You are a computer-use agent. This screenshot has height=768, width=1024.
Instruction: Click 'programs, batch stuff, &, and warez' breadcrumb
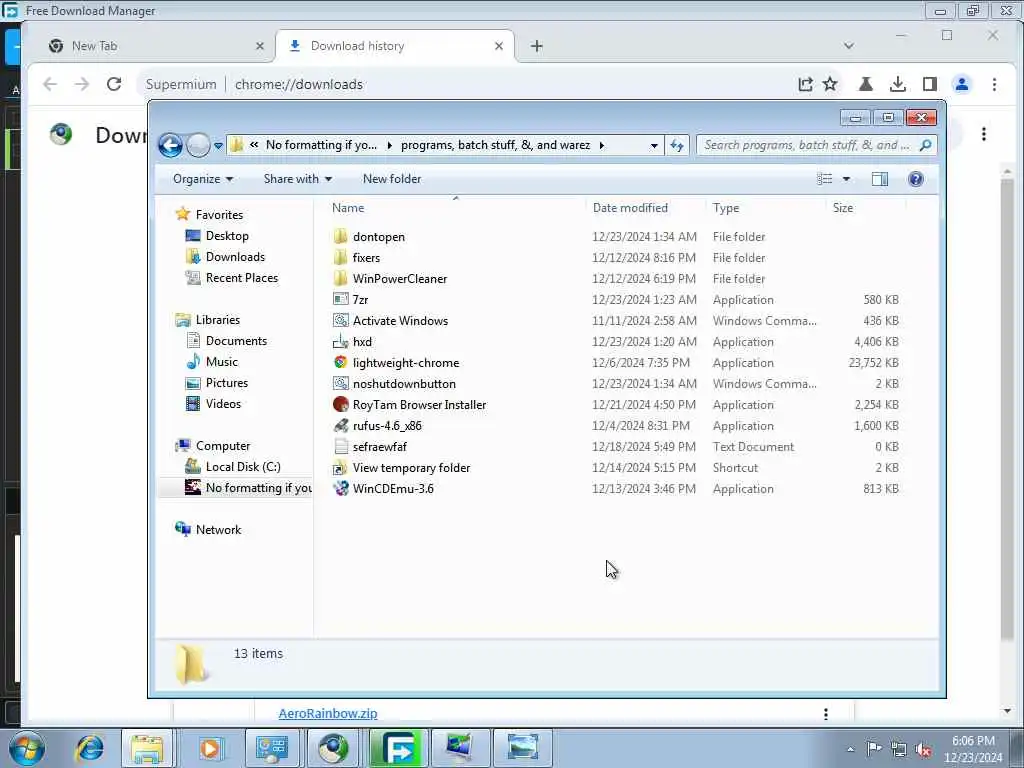[x=495, y=145]
